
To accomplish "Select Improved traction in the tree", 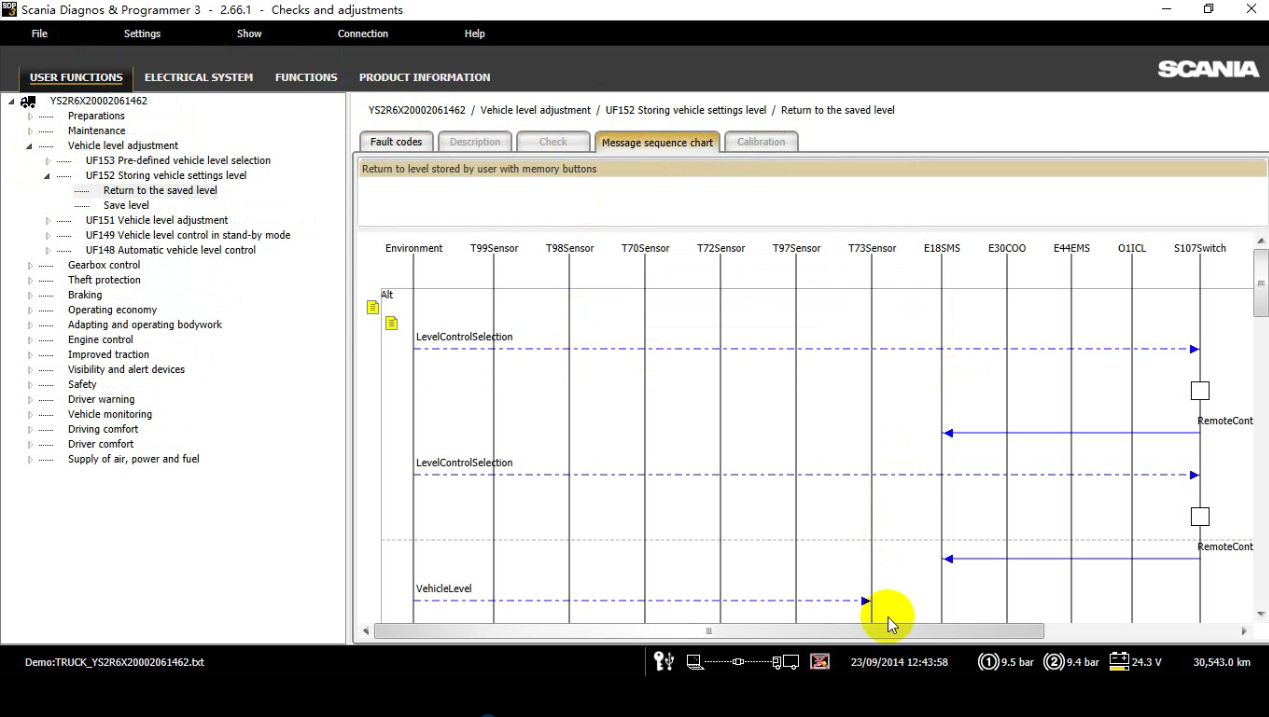I will coord(108,355).
